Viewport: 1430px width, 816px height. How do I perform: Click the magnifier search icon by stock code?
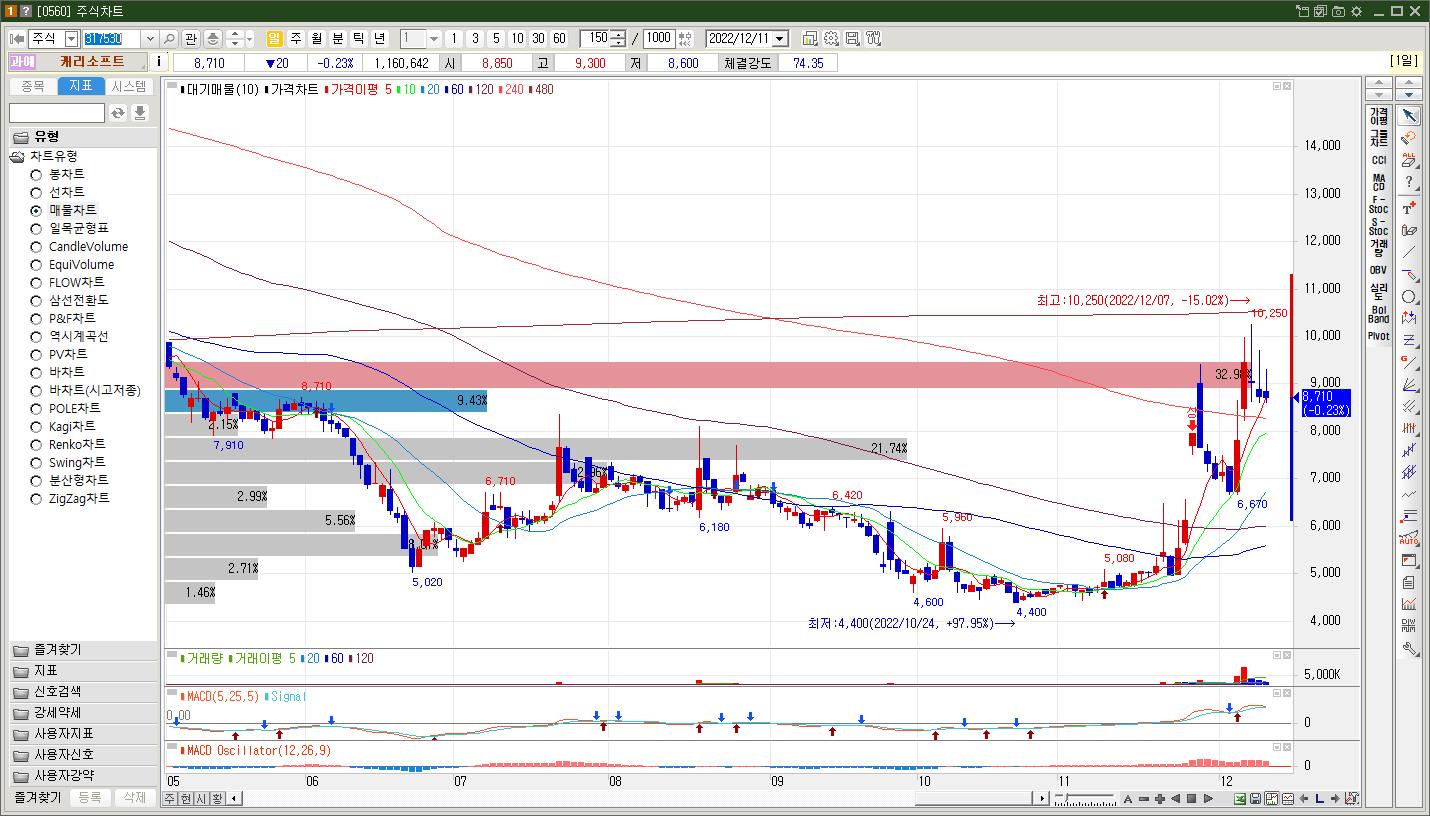[169, 38]
